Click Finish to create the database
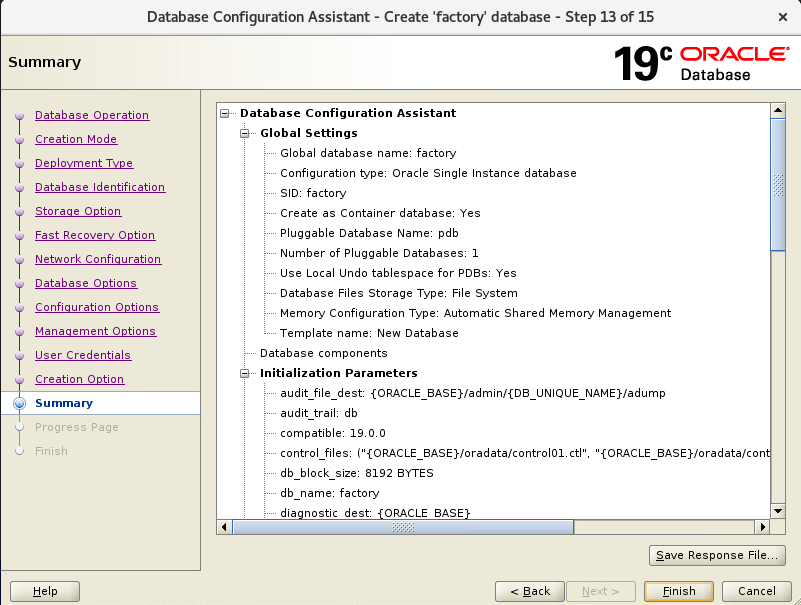801x605 pixels. pos(679,591)
